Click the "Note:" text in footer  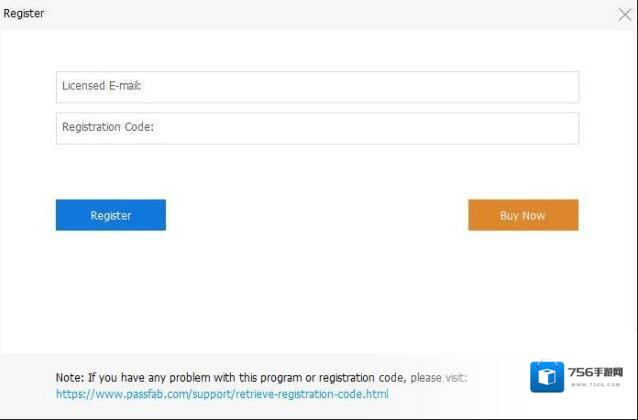coord(70,377)
